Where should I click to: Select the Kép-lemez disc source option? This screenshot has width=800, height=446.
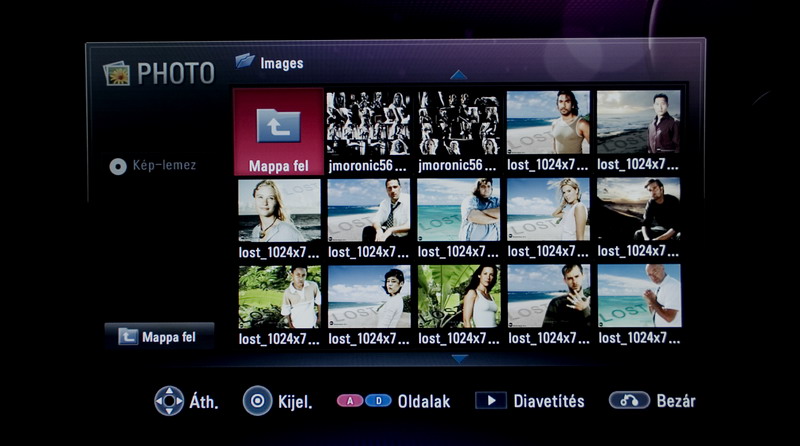coord(153,166)
